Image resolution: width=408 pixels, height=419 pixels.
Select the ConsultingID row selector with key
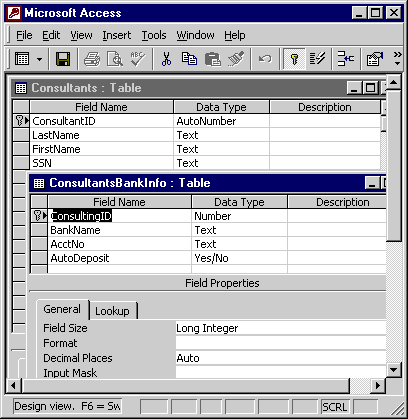[x=39, y=216]
